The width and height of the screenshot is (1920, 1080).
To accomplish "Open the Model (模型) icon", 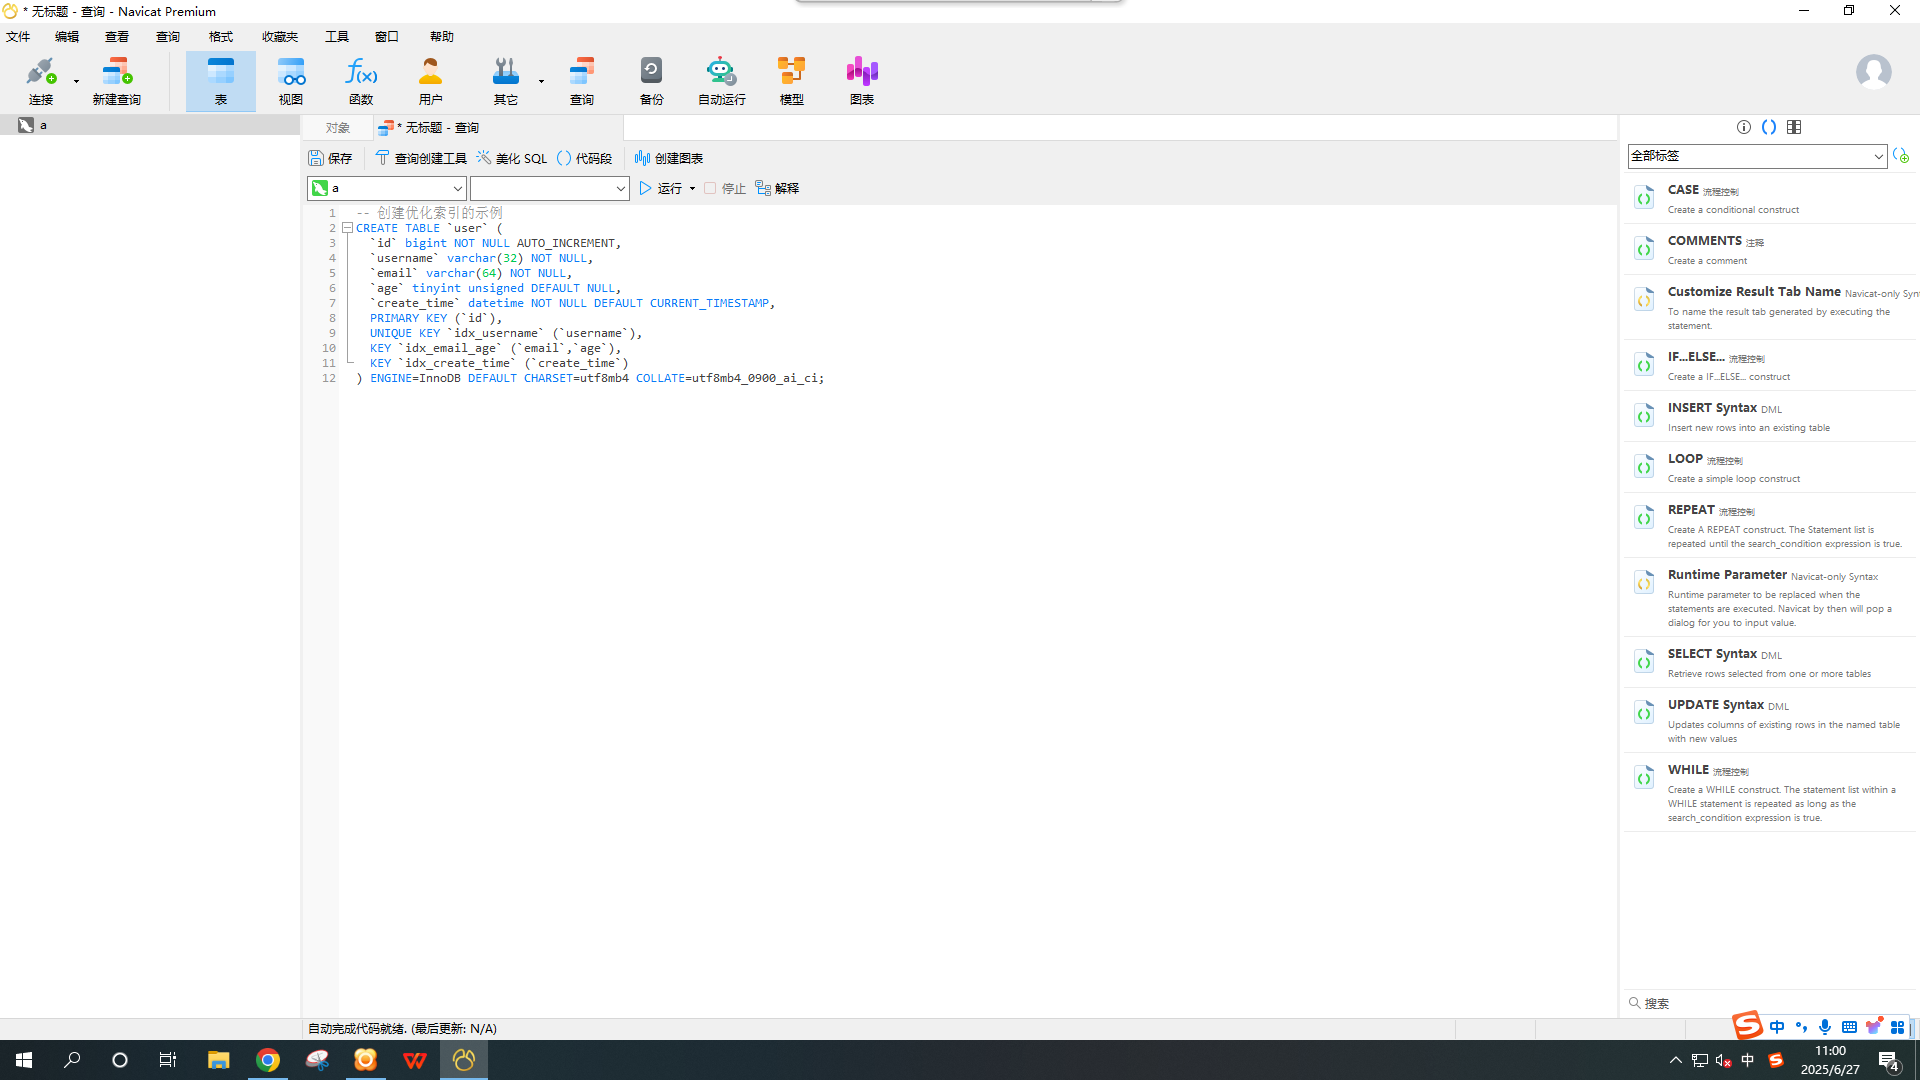I will click(792, 81).
